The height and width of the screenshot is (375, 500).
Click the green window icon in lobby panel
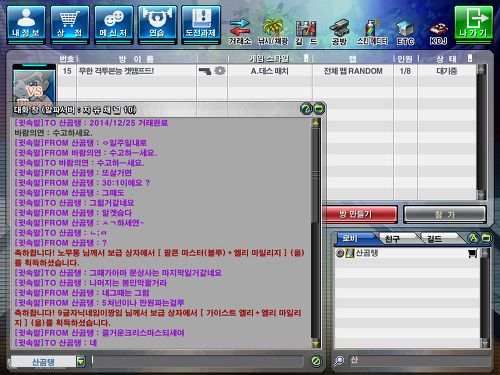(x=486, y=238)
